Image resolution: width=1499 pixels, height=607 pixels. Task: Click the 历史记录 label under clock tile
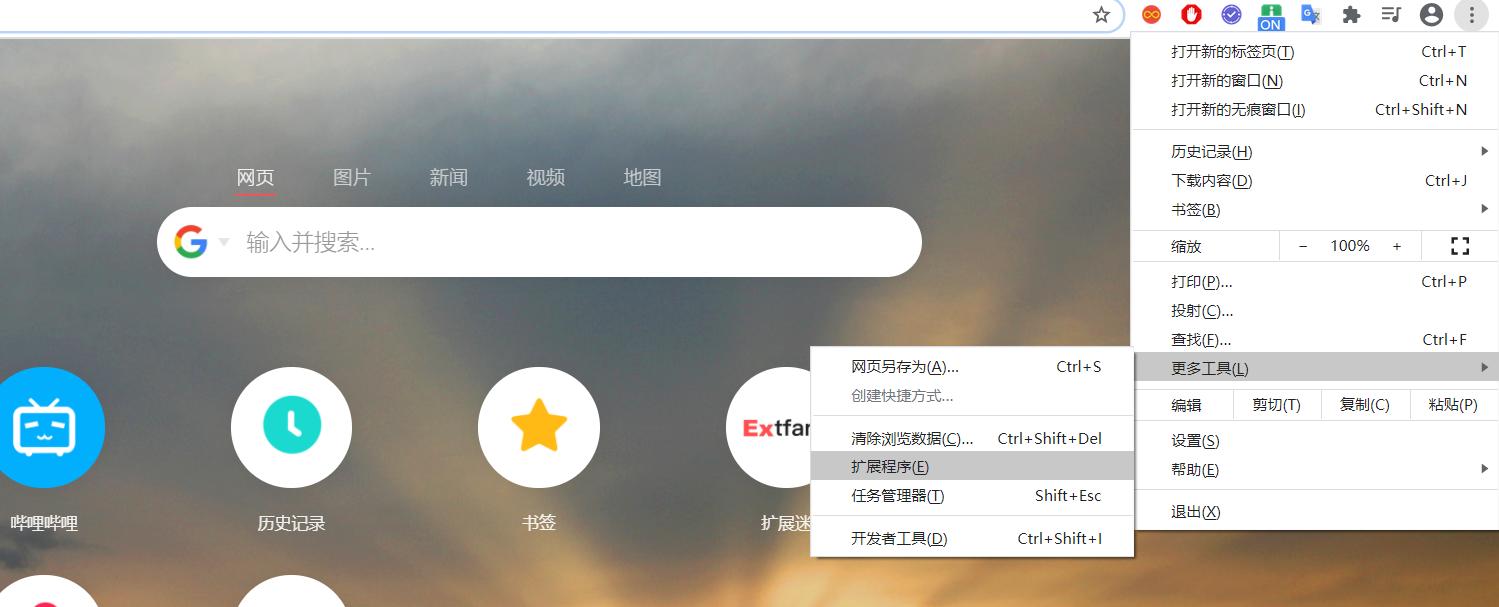291,523
